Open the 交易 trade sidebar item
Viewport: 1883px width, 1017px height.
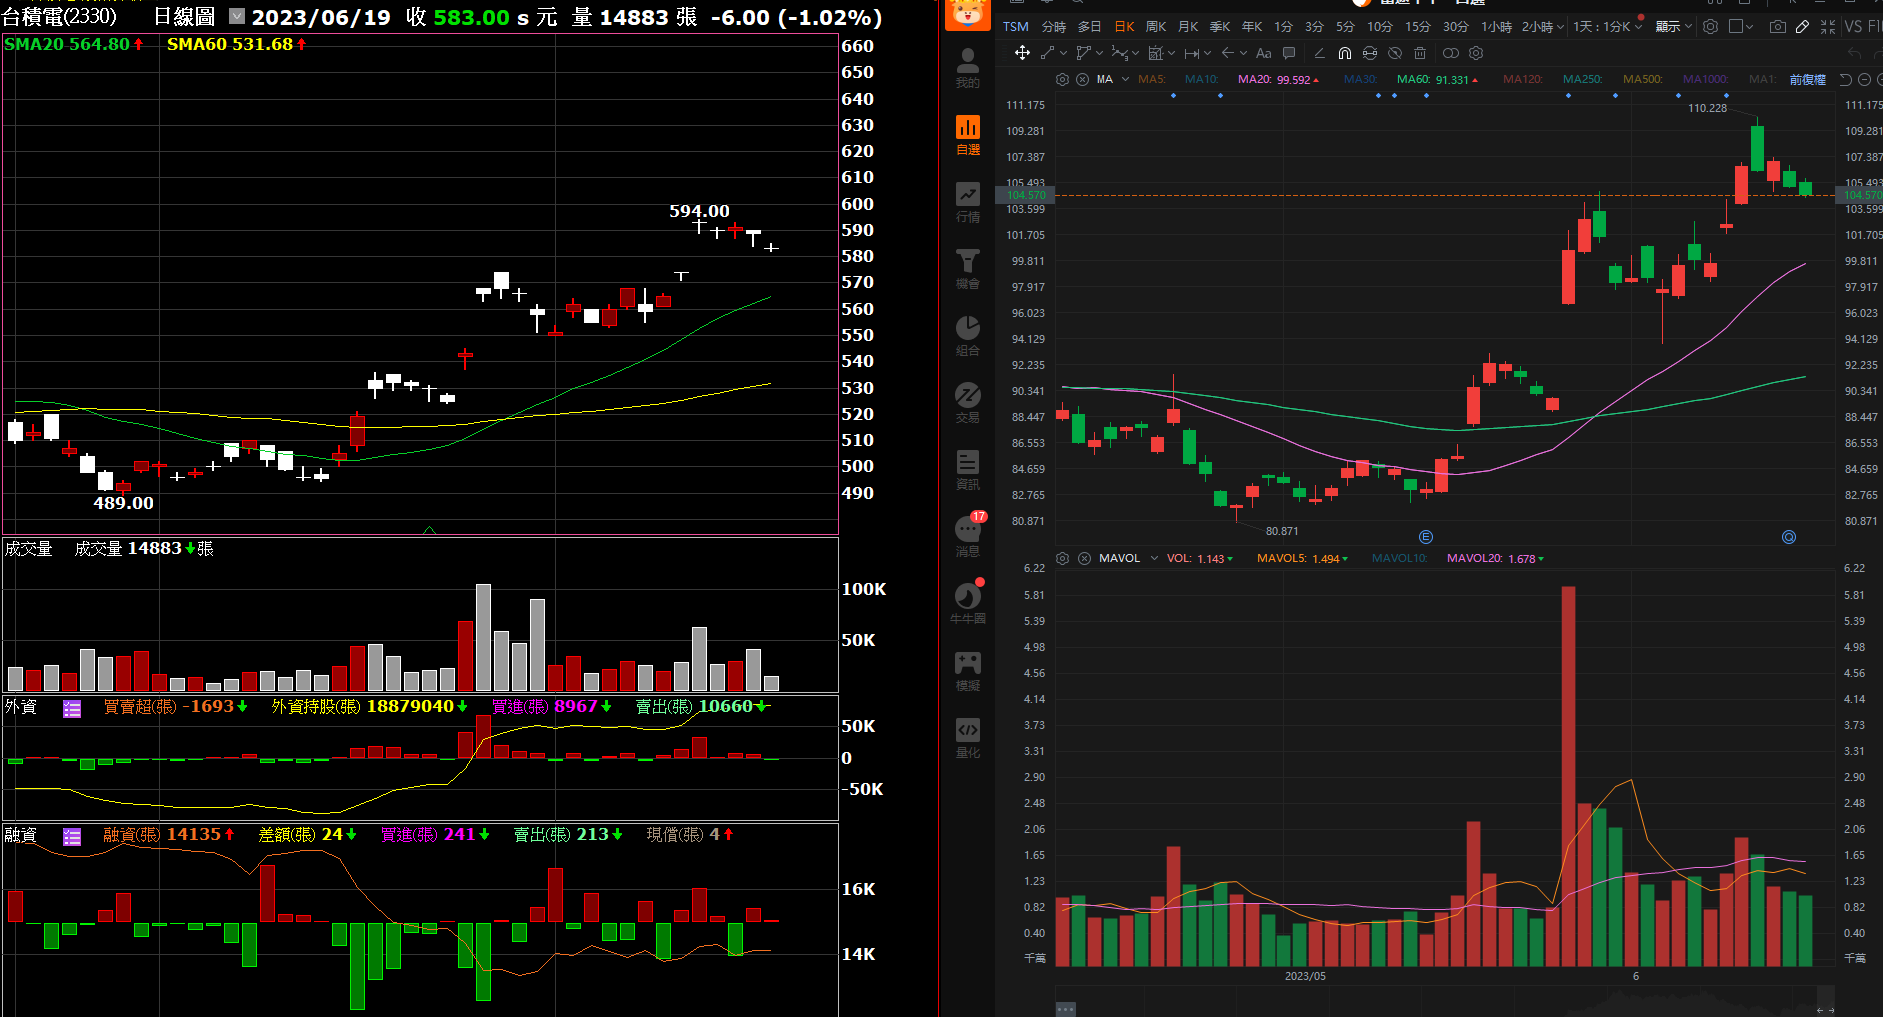[x=968, y=403]
